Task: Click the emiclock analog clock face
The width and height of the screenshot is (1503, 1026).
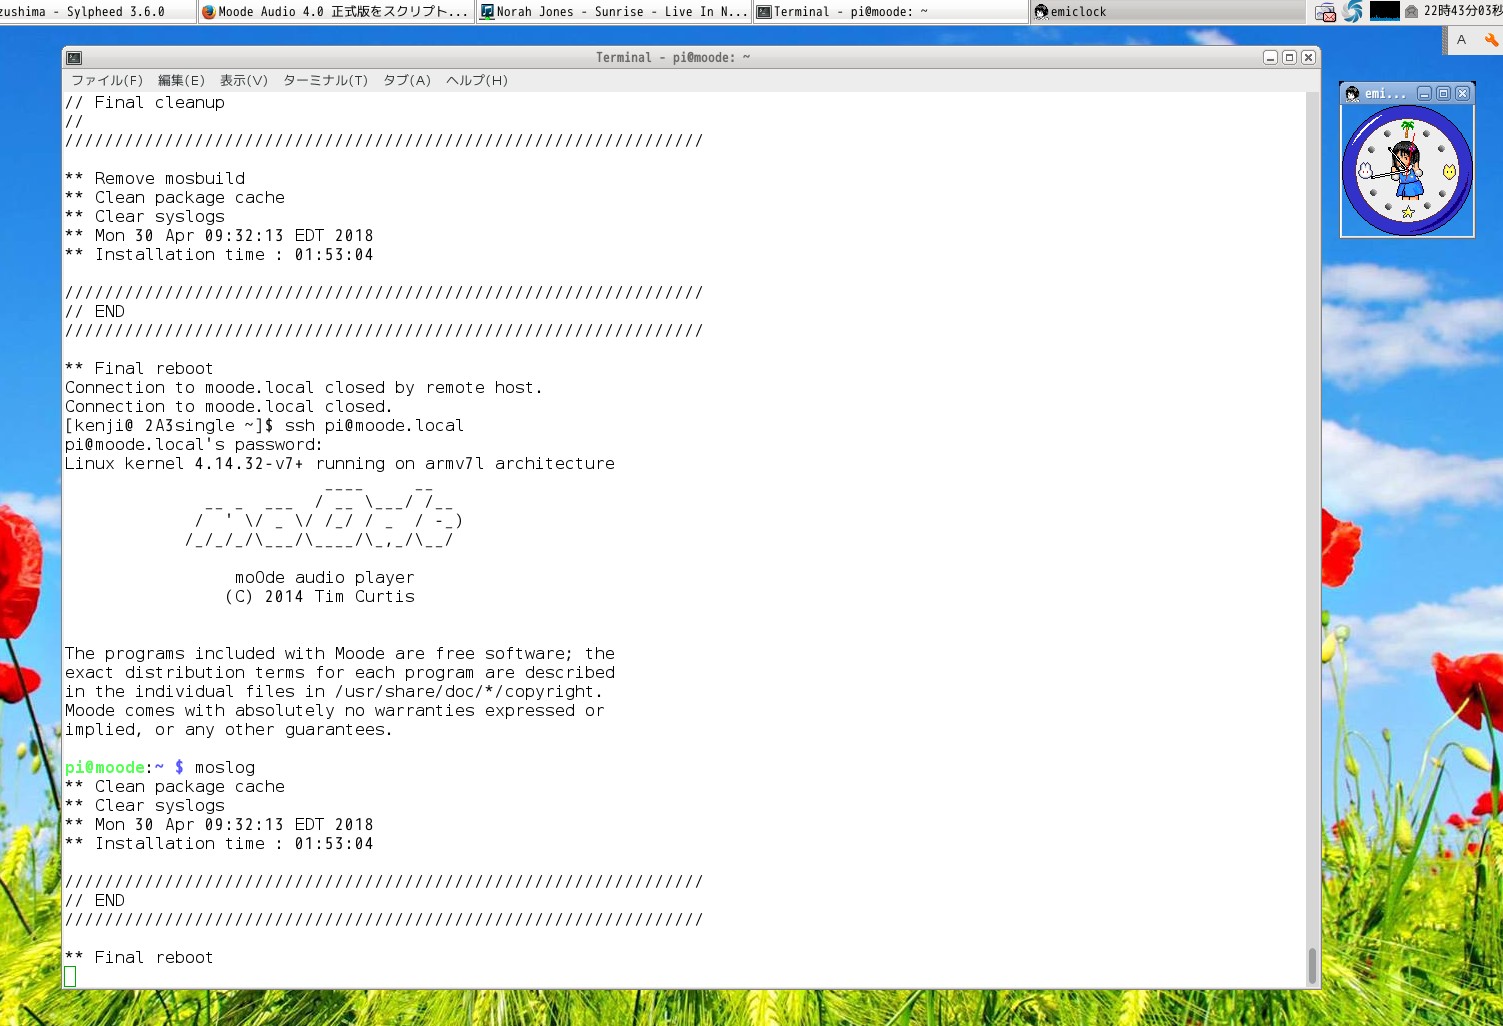Action: pos(1406,171)
